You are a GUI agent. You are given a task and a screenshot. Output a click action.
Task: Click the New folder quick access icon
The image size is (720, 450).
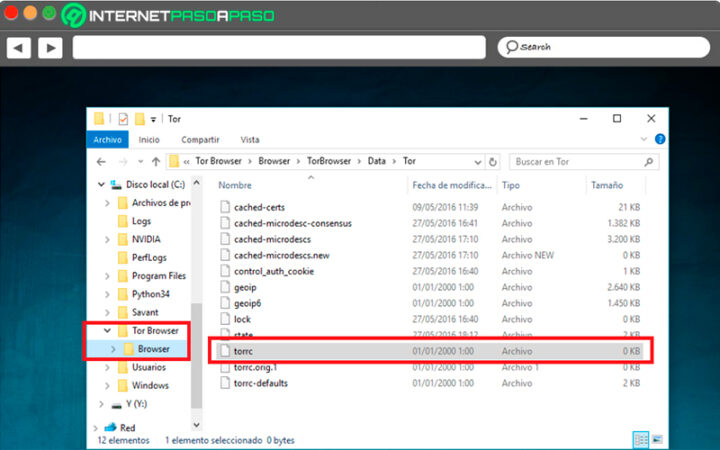(x=140, y=119)
